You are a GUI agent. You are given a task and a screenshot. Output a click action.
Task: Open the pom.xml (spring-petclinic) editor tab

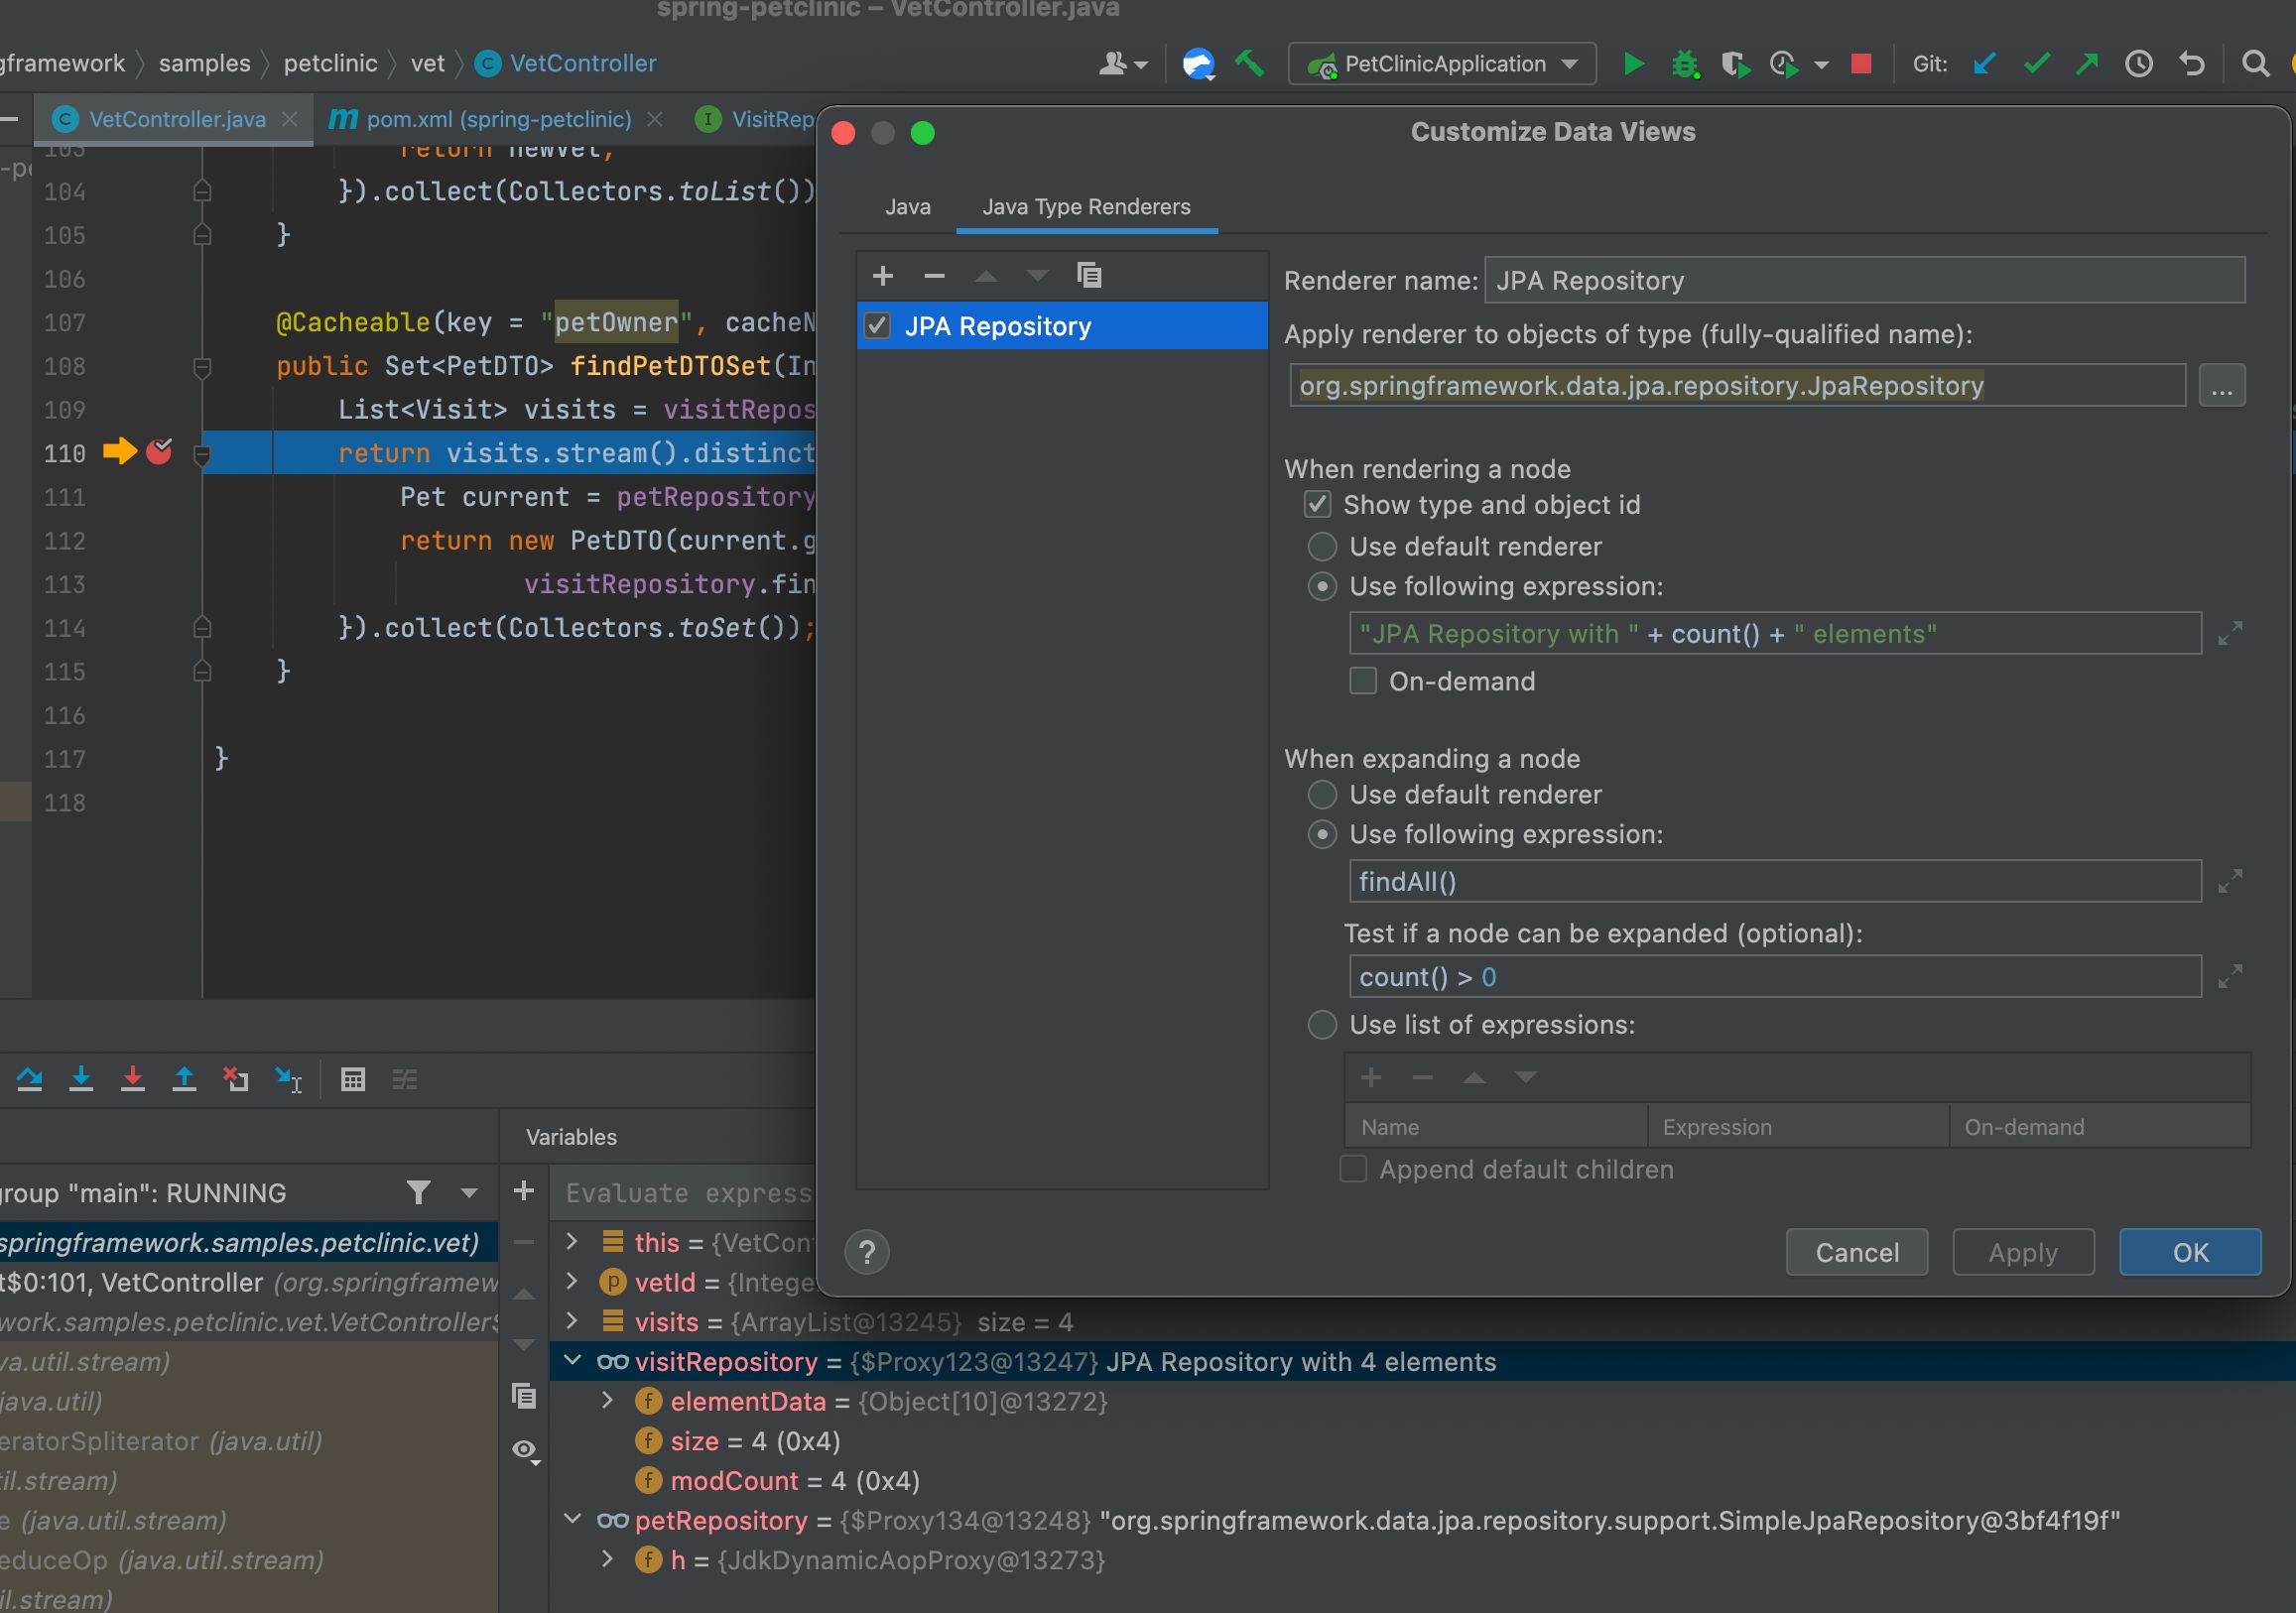(497, 119)
